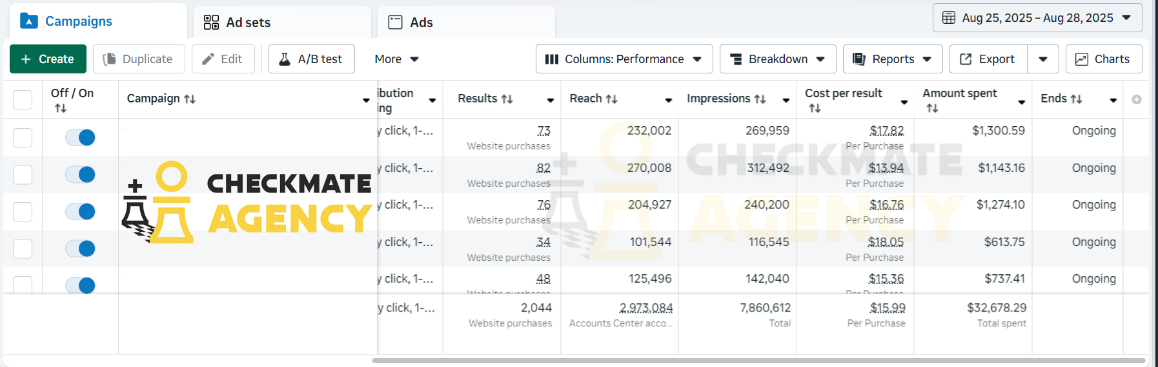
Task: Click the Export button
Action: coord(988,59)
